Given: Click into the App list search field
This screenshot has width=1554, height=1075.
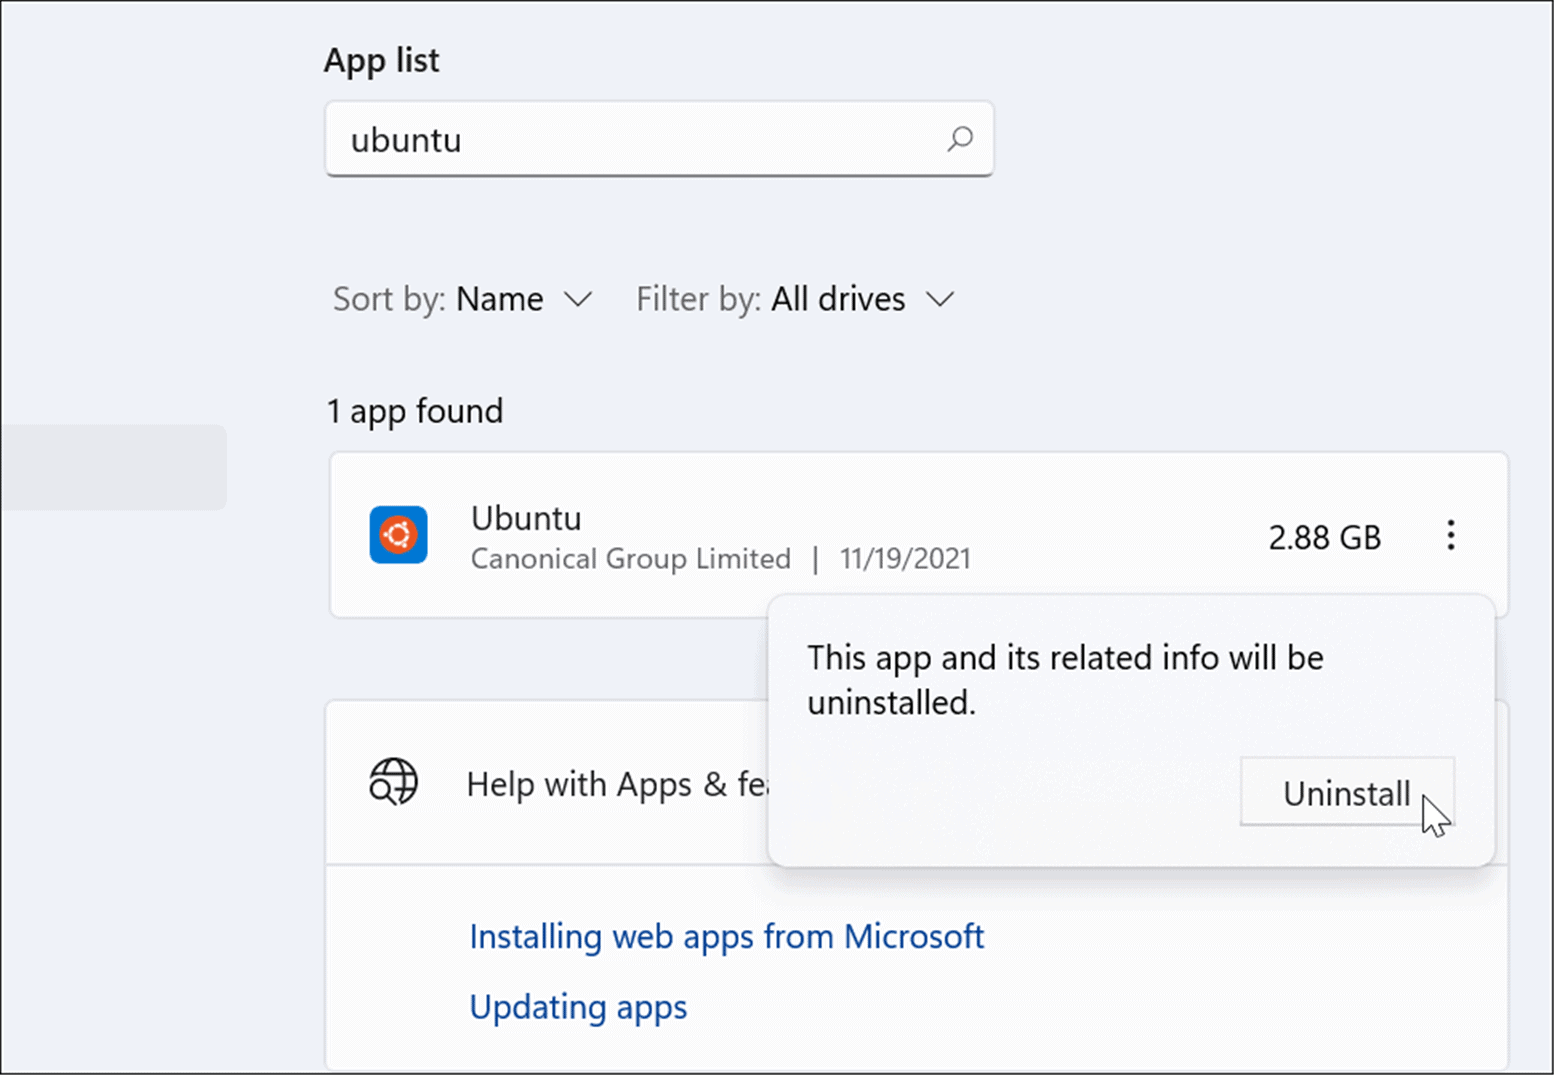Looking at the screenshot, I should (659, 139).
